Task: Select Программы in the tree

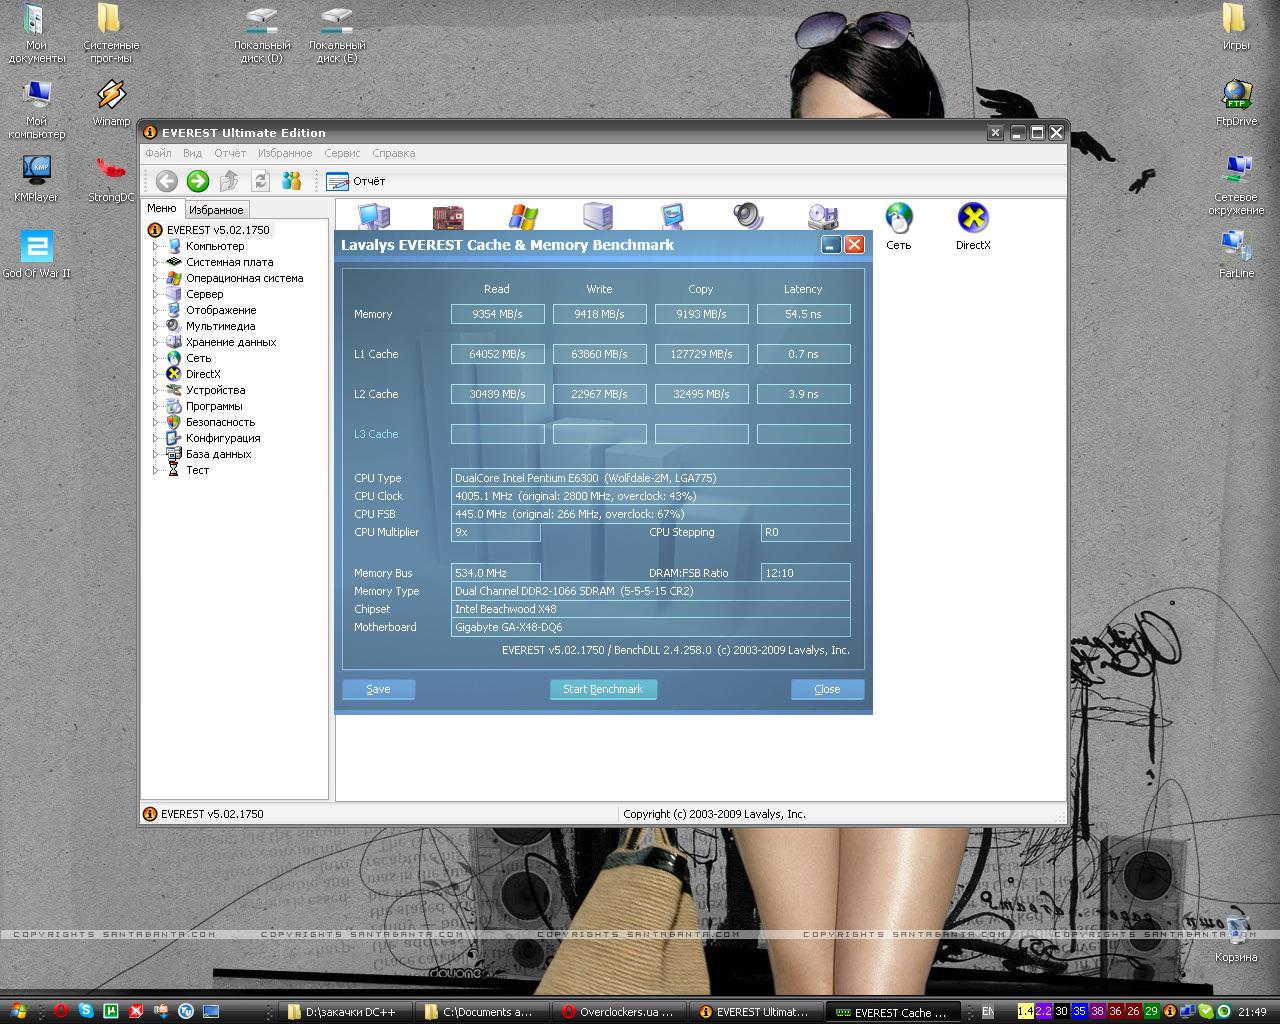Action: click(214, 406)
